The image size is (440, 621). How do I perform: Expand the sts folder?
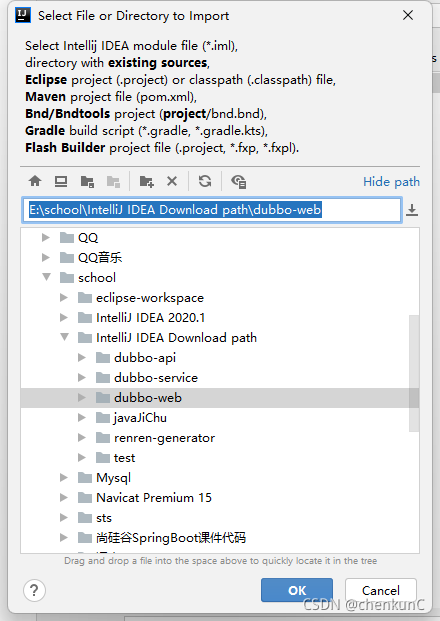click(64, 518)
